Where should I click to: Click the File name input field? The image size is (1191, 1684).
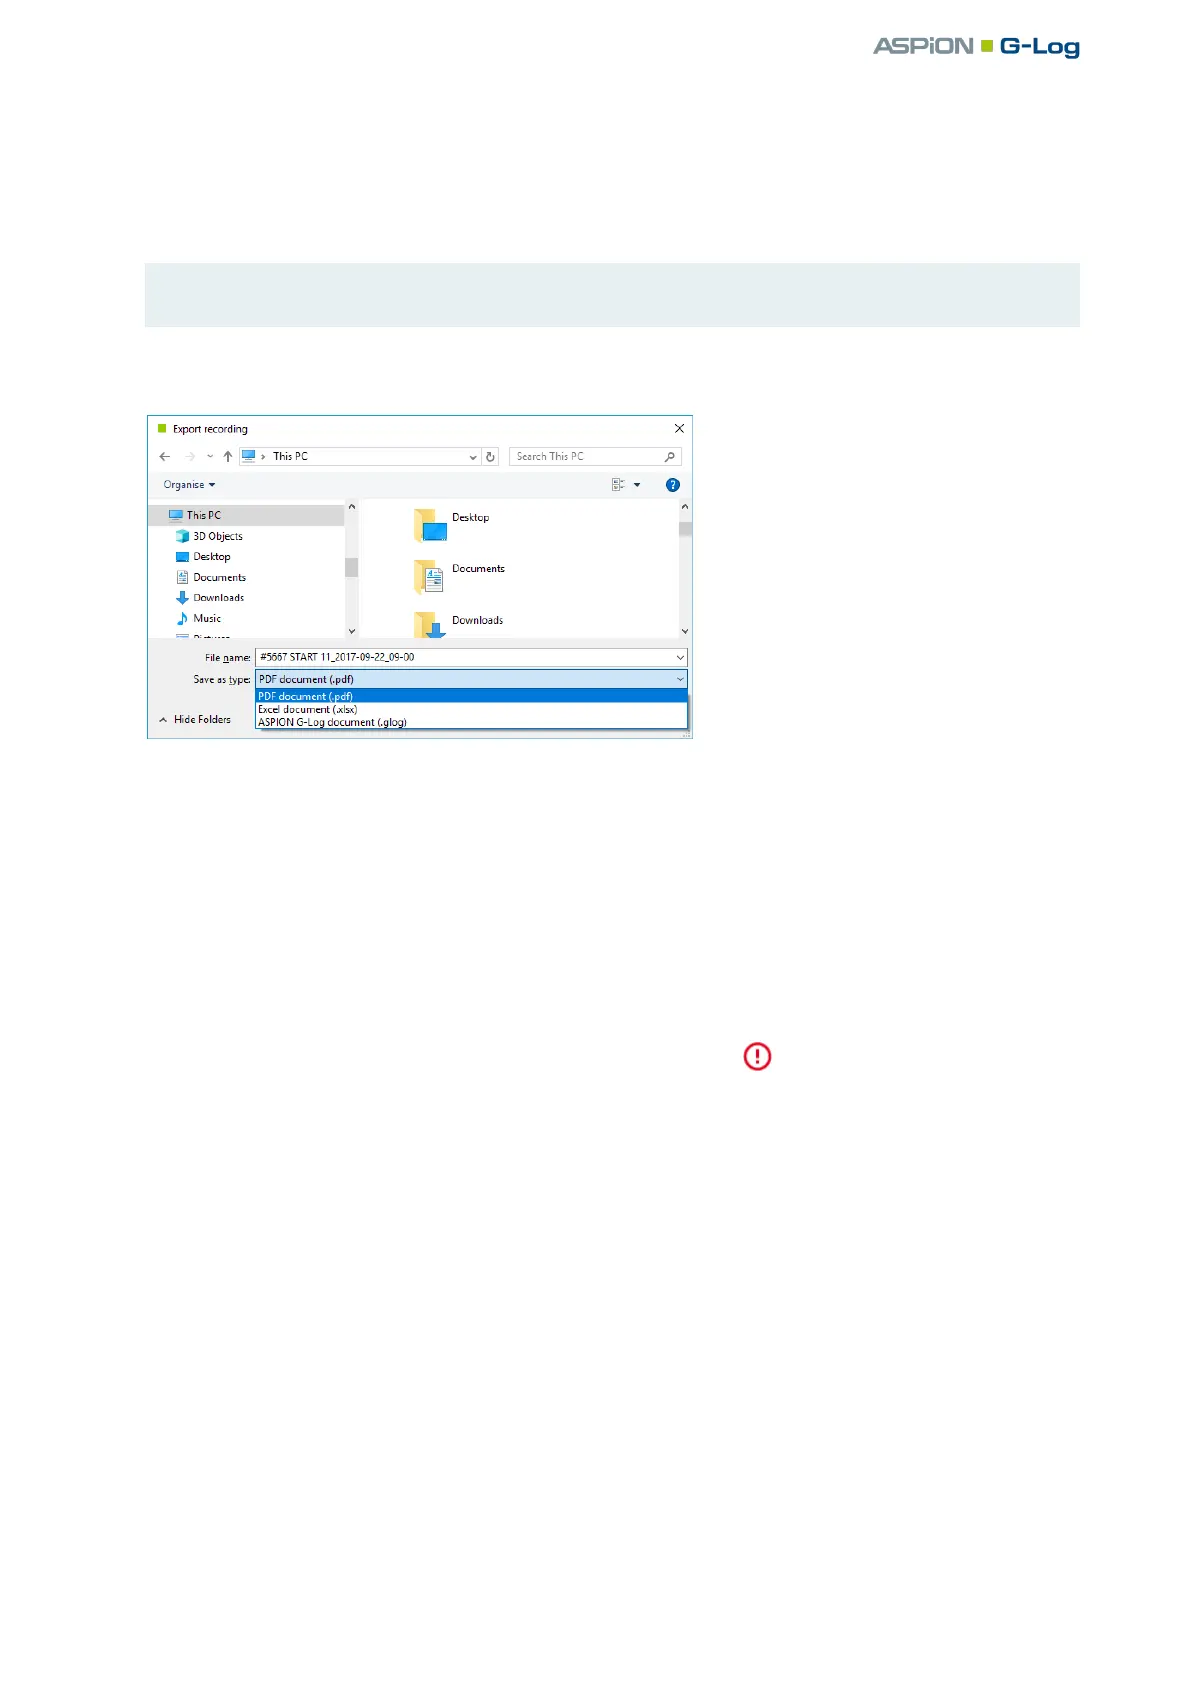(465, 658)
